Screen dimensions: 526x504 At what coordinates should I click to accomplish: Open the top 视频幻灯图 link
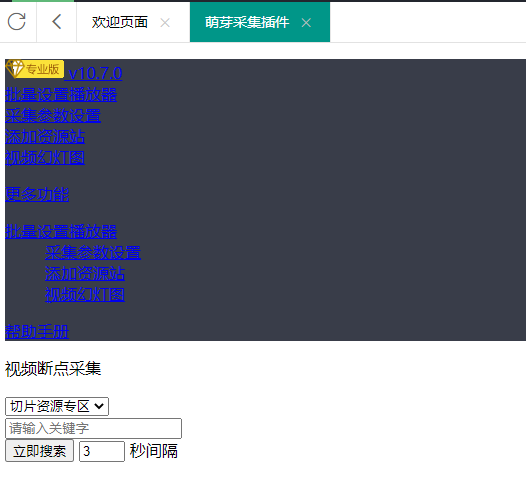(x=45, y=158)
